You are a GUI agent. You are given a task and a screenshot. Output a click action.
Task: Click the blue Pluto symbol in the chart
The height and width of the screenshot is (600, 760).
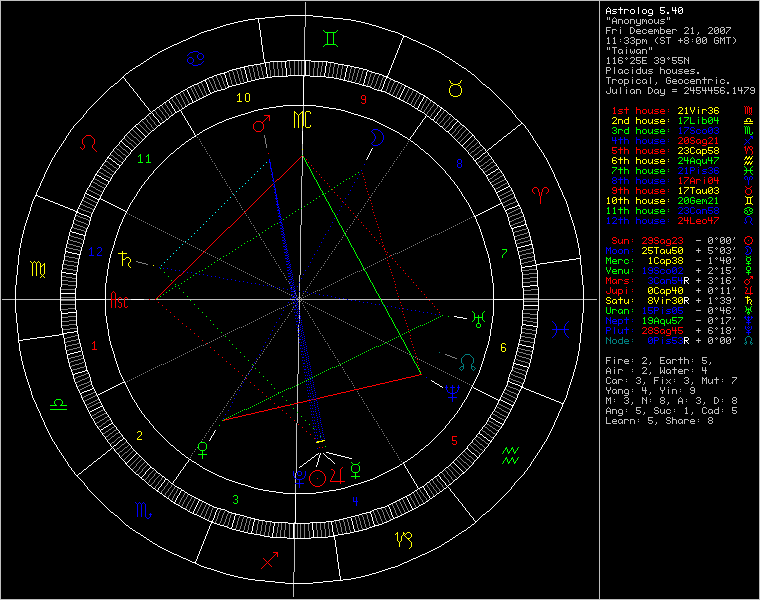coord(300,479)
